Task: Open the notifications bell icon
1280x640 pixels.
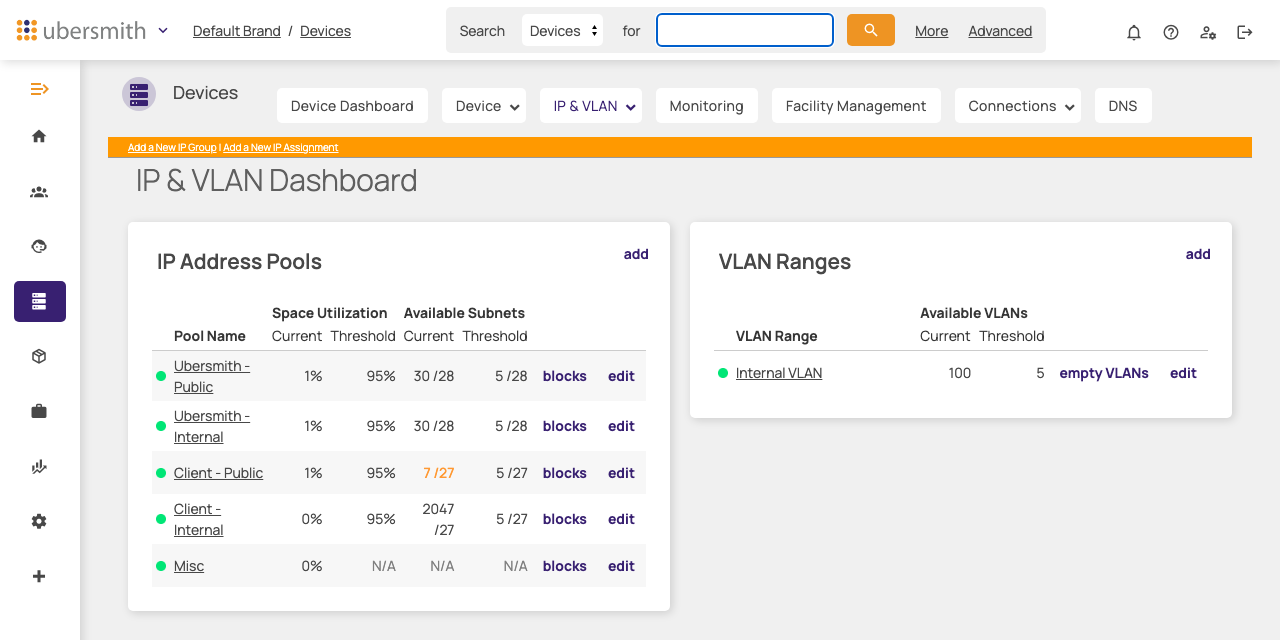Action: [x=1134, y=32]
